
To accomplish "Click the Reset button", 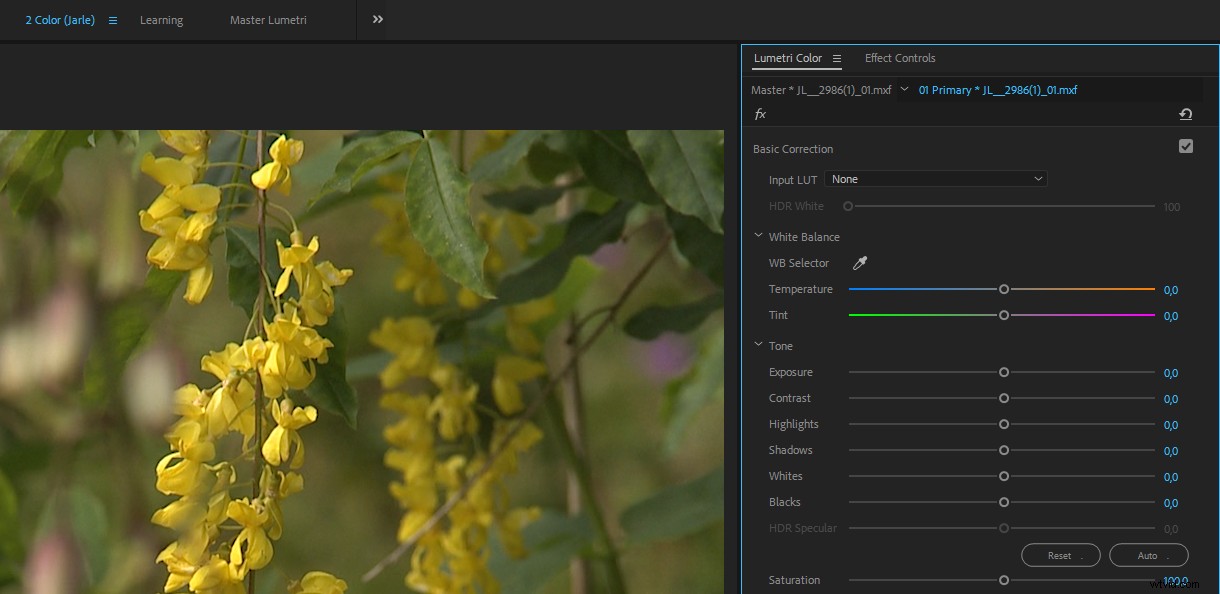I will click(x=1060, y=555).
